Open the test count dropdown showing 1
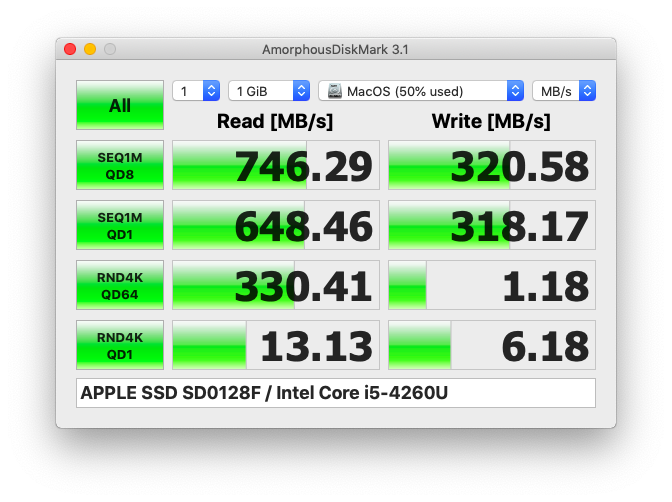The width and height of the screenshot is (672, 502). click(196, 91)
